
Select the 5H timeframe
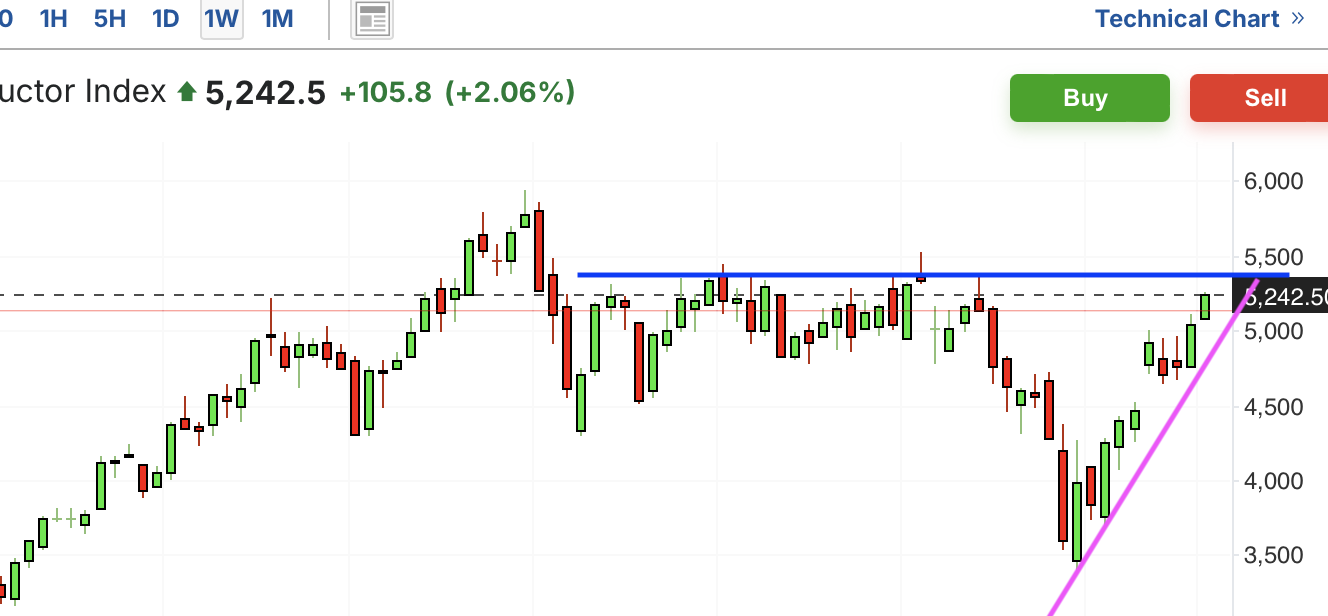(110, 18)
